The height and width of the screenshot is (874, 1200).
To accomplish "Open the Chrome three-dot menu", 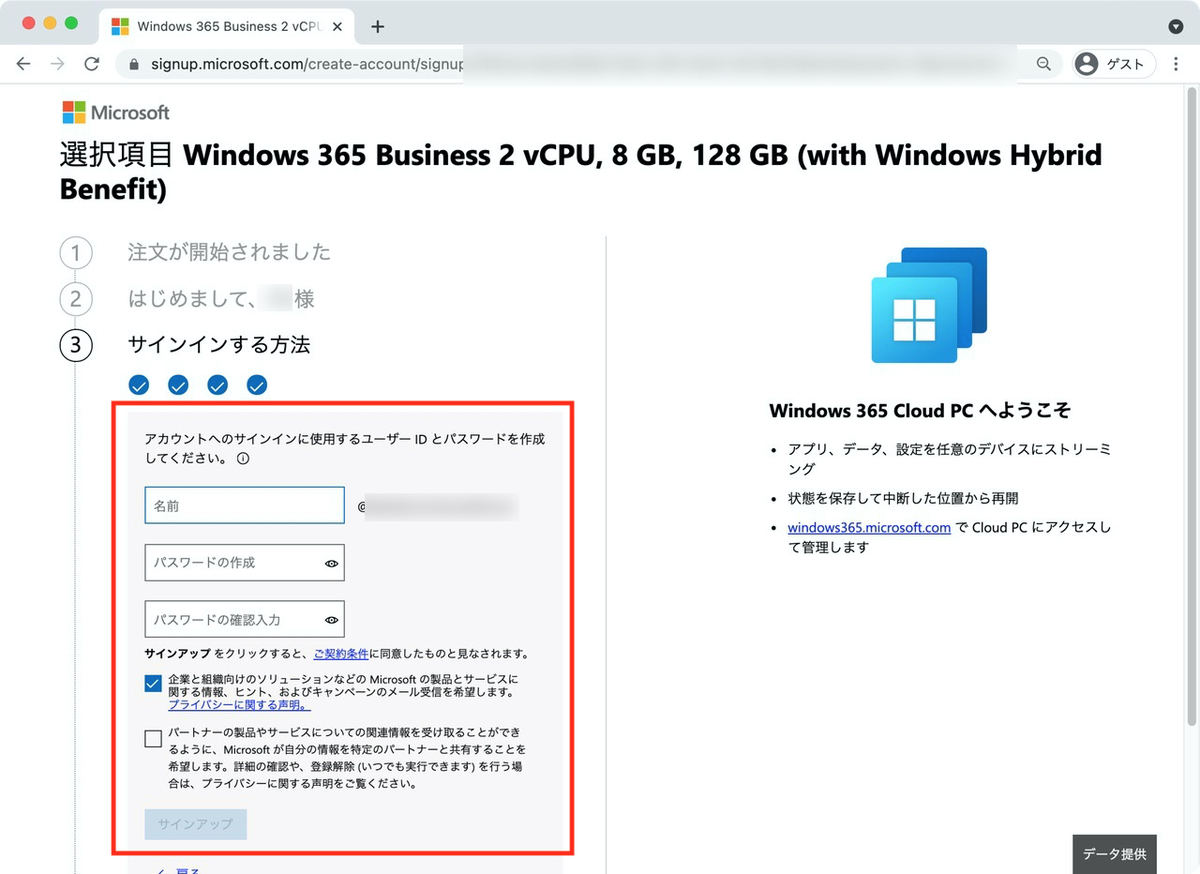I will click(x=1176, y=64).
